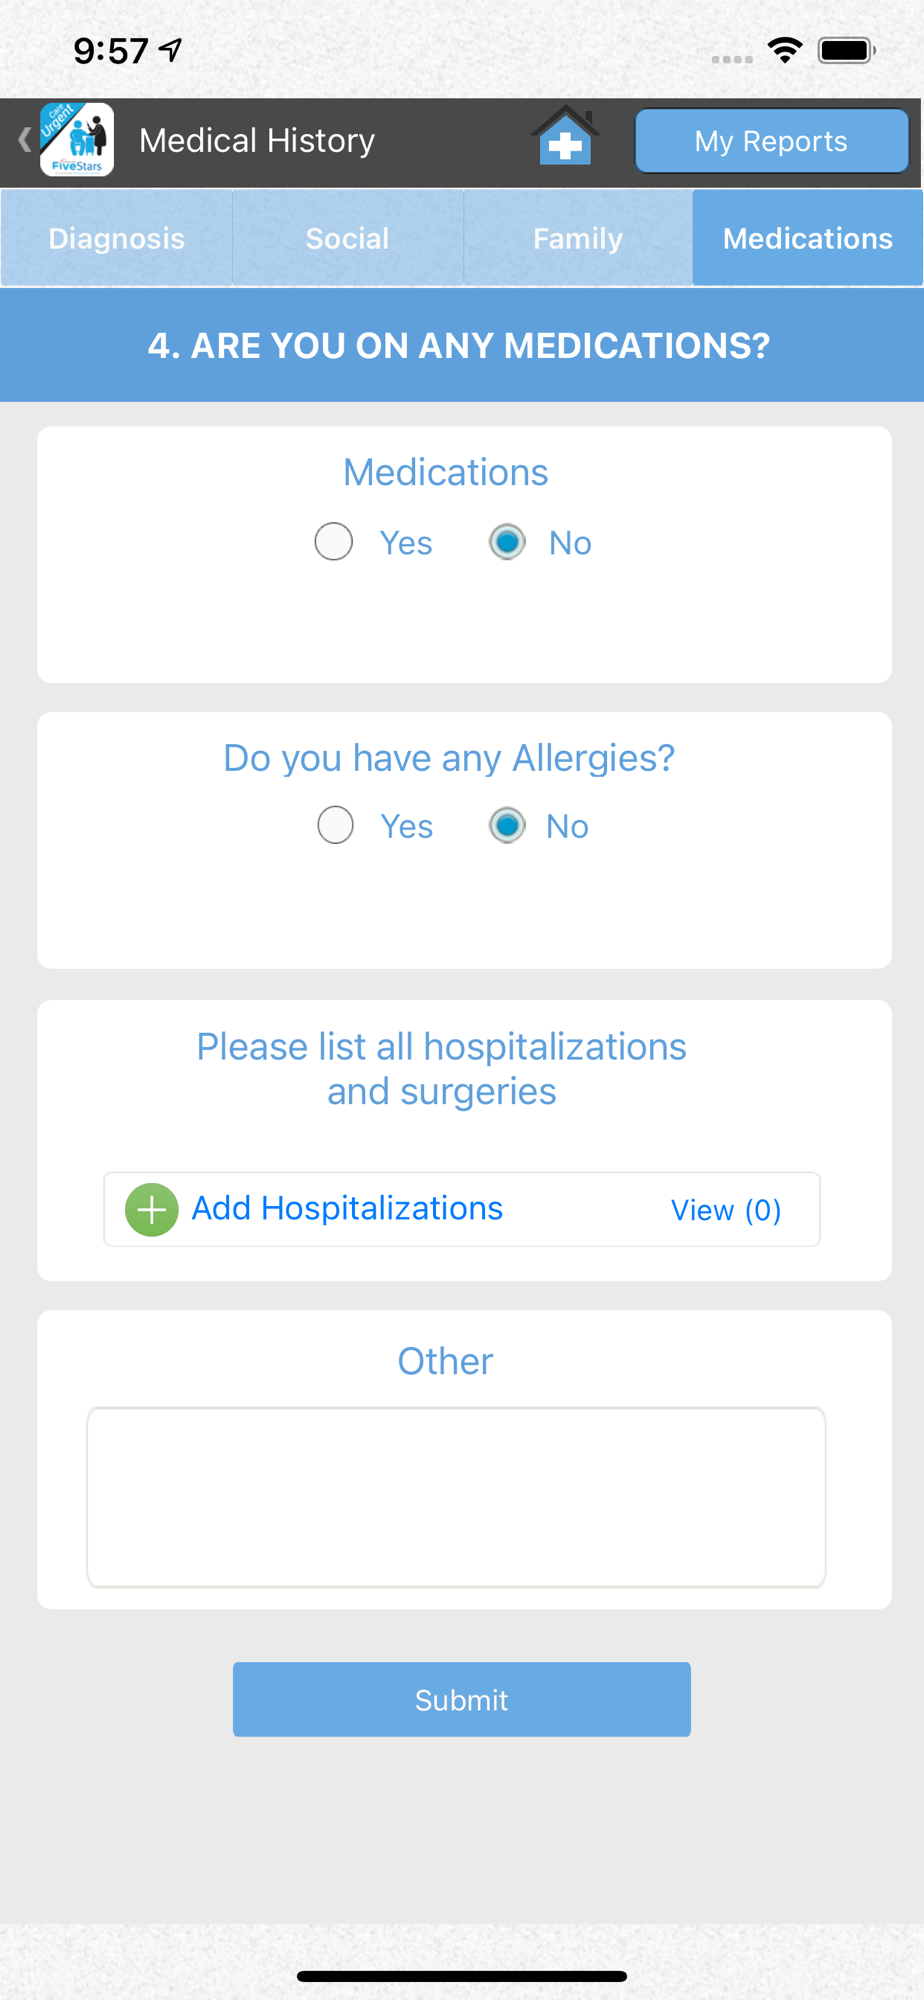
Task: Open the Family tab
Action: [578, 239]
